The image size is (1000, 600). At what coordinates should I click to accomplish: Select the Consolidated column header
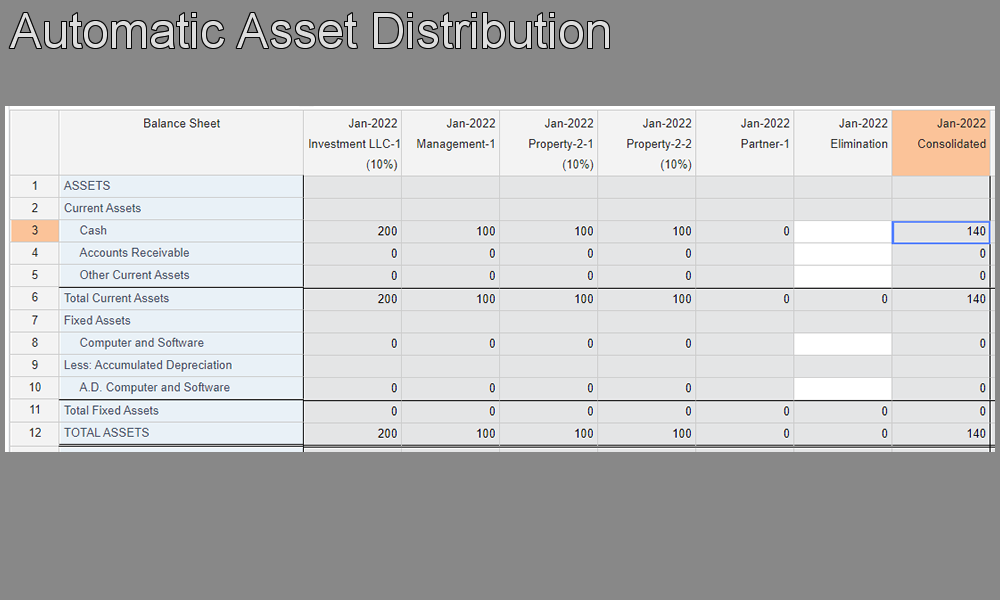[941, 143]
